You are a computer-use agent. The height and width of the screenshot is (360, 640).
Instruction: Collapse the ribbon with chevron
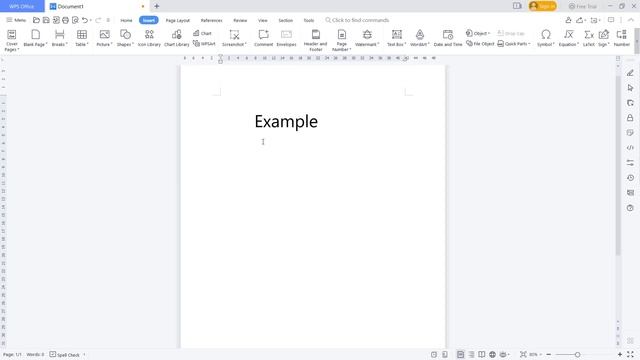(631, 20)
